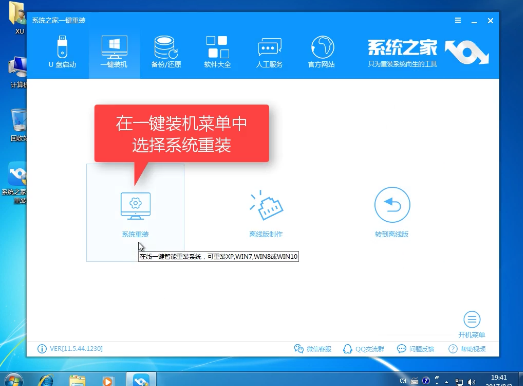Screen dimensions: 523x386
Task: Open the QQ交流群 link
Action: [x=370, y=349]
